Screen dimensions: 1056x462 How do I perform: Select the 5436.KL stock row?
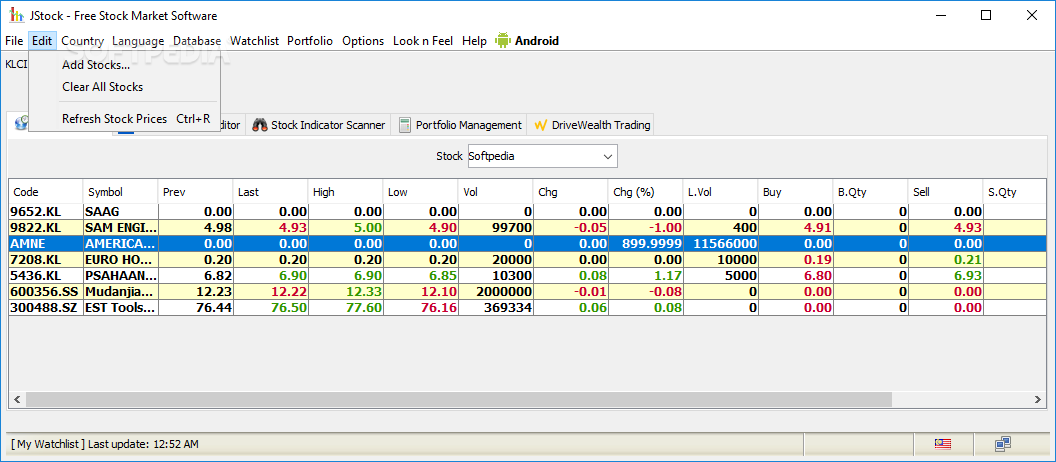pyautogui.click(x=527, y=276)
